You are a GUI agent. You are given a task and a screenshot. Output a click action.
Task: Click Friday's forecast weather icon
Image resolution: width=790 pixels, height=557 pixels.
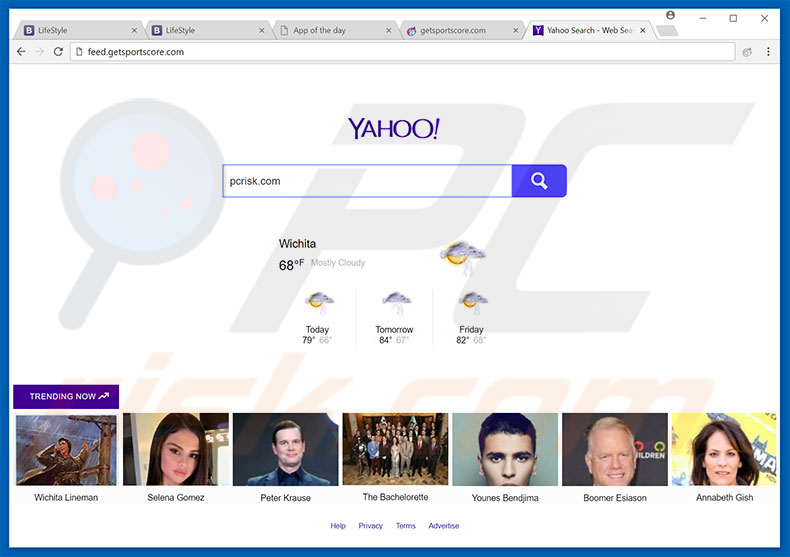[473, 302]
